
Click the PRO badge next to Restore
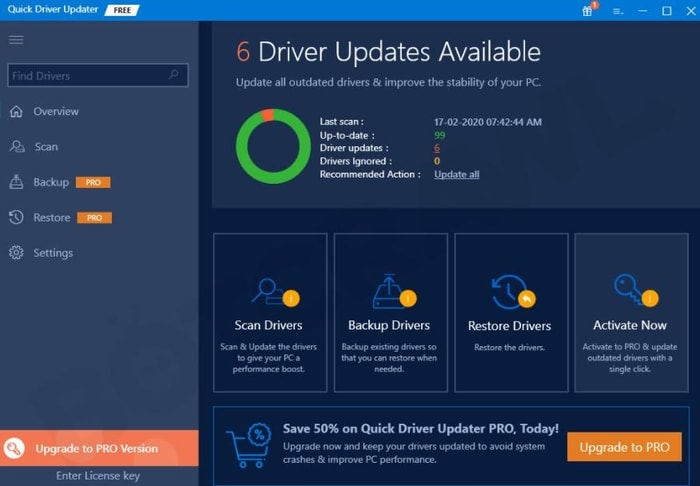(94, 218)
